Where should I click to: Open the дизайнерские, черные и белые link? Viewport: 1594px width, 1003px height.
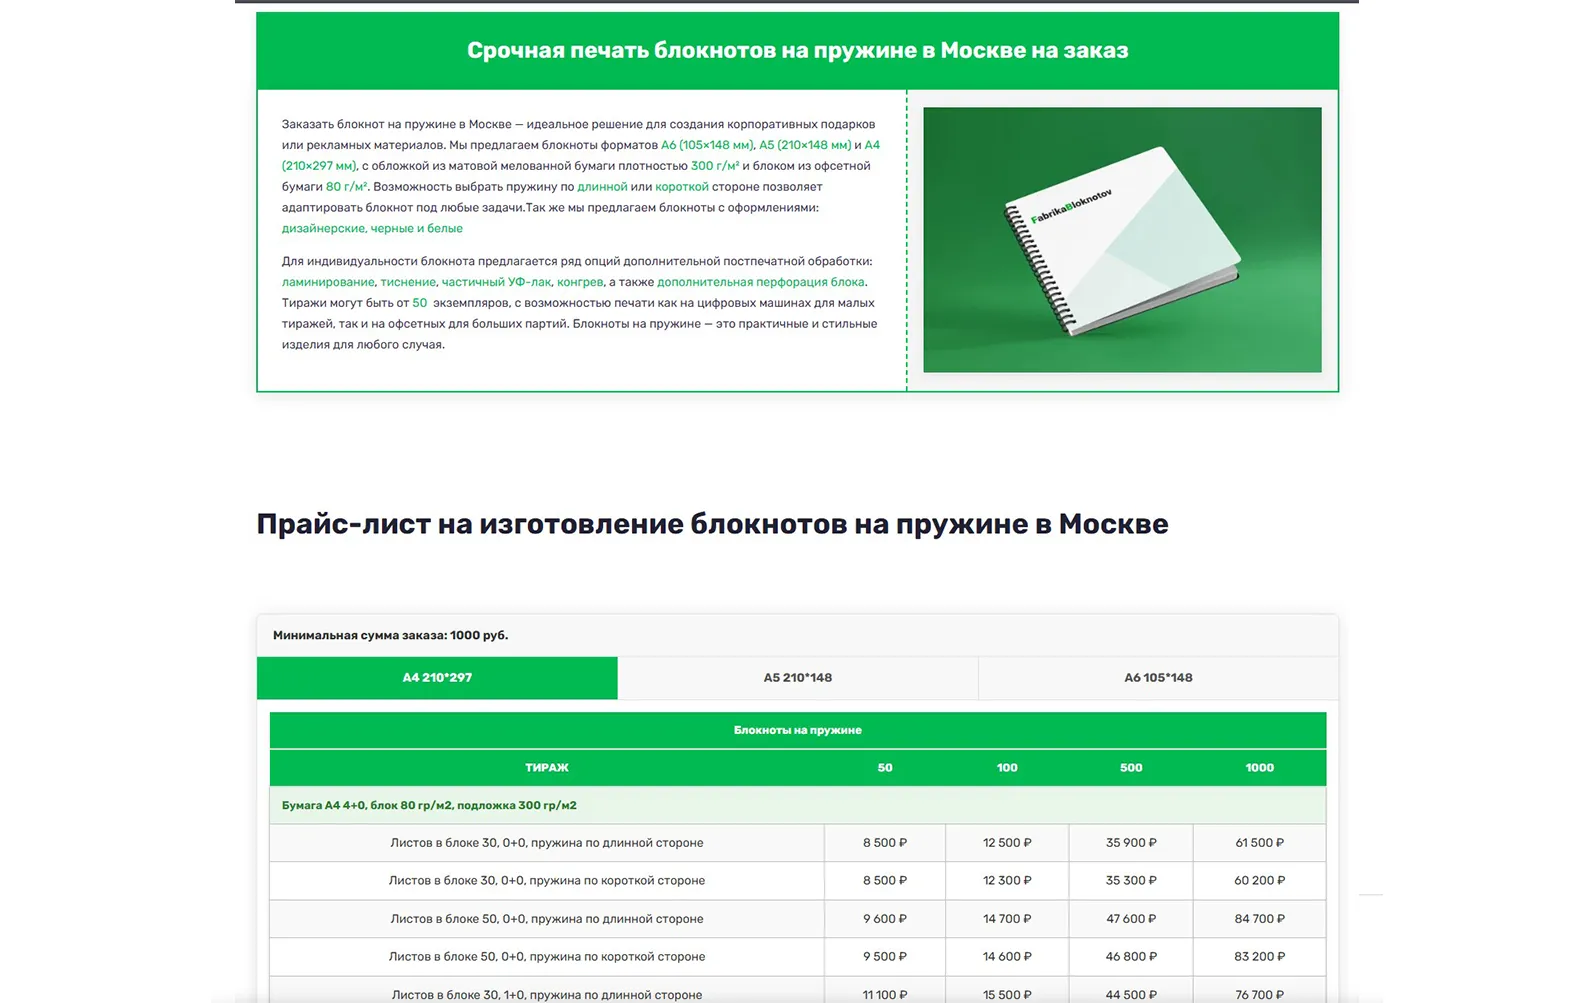pos(372,229)
